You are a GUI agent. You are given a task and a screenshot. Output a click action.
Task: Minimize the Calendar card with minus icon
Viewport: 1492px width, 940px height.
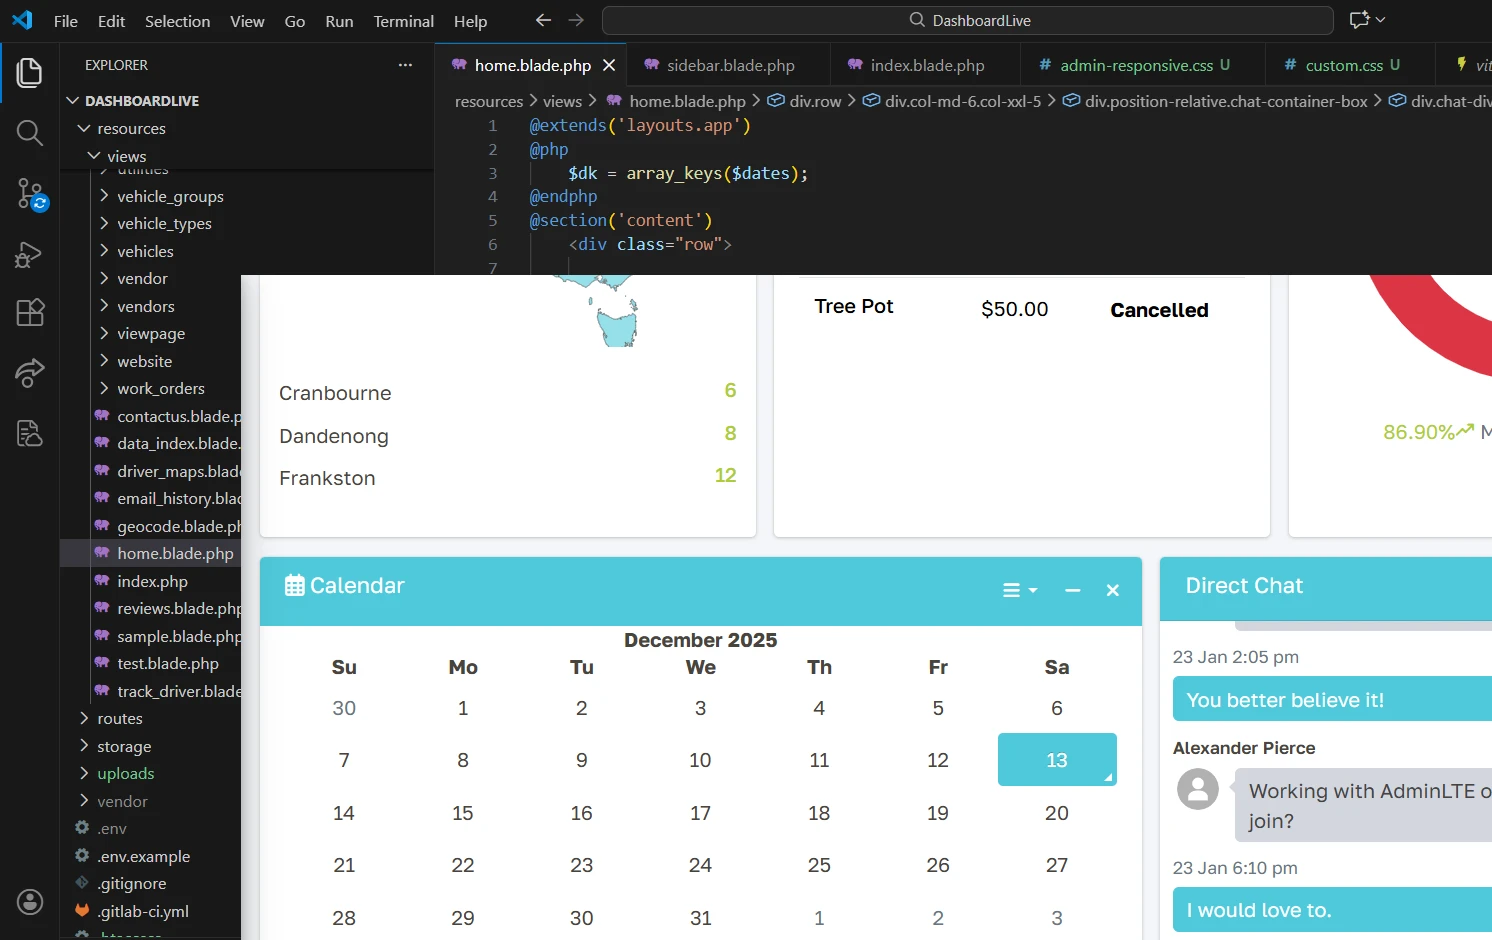coord(1072,591)
